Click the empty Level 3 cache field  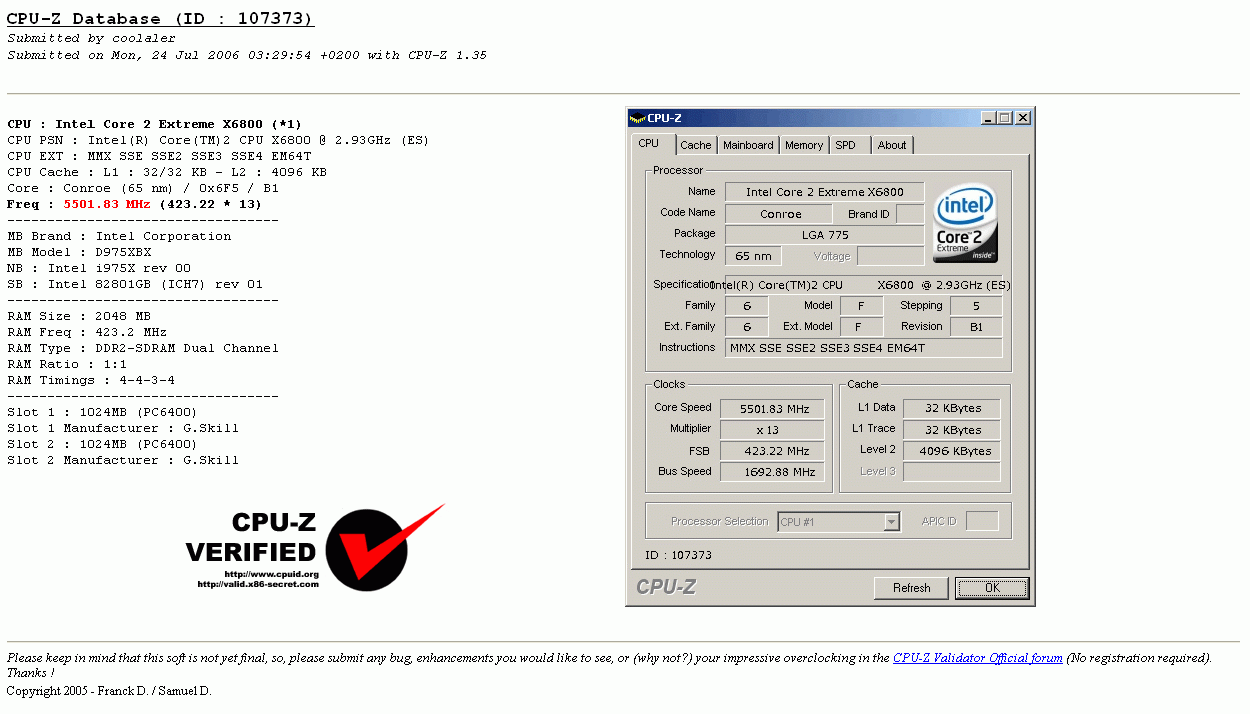(x=952, y=472)
